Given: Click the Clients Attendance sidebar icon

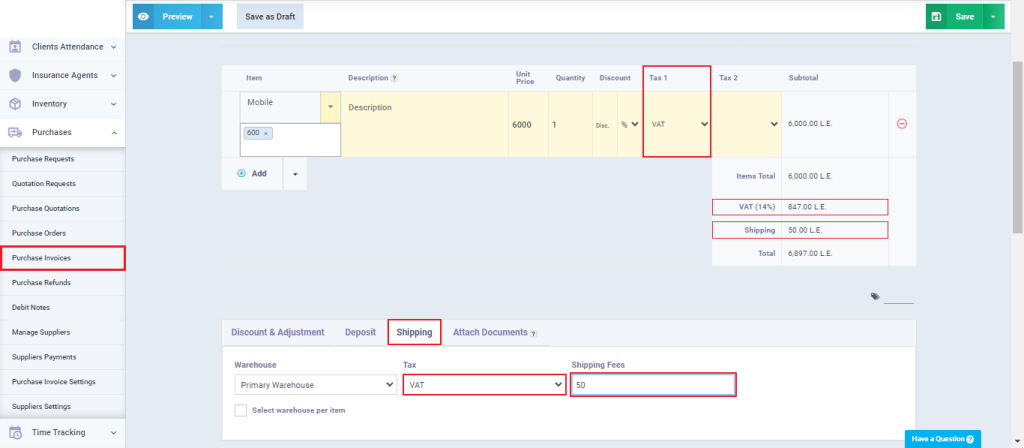Looking at the screenshot, I should [x=15, y=47].
